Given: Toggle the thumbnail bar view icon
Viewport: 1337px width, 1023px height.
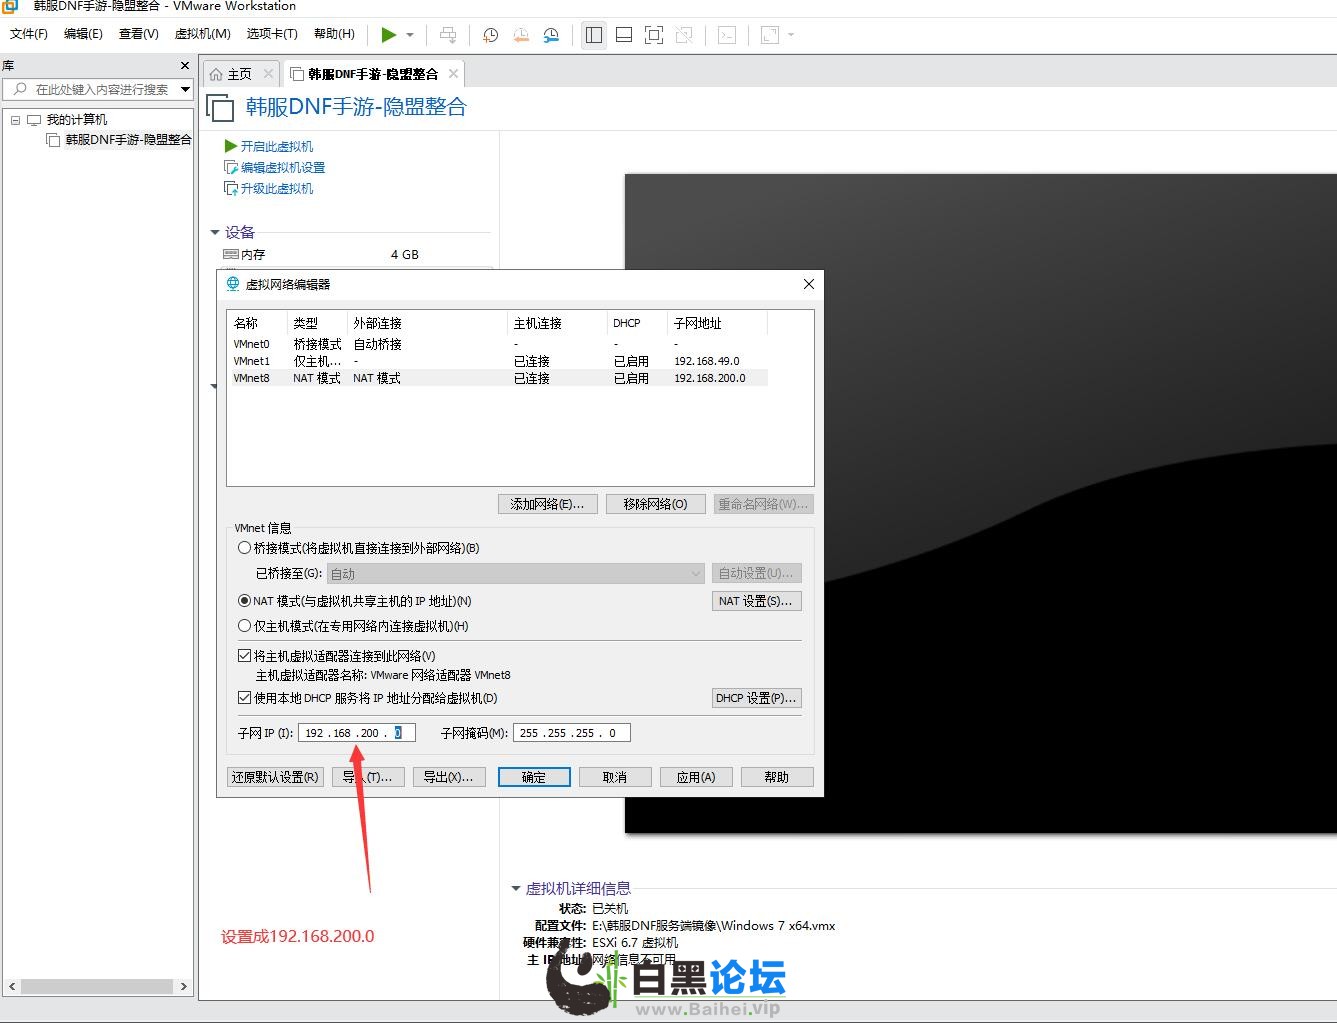Looking at the screenshot, I should pyautogui.click(x=624, y=35).
